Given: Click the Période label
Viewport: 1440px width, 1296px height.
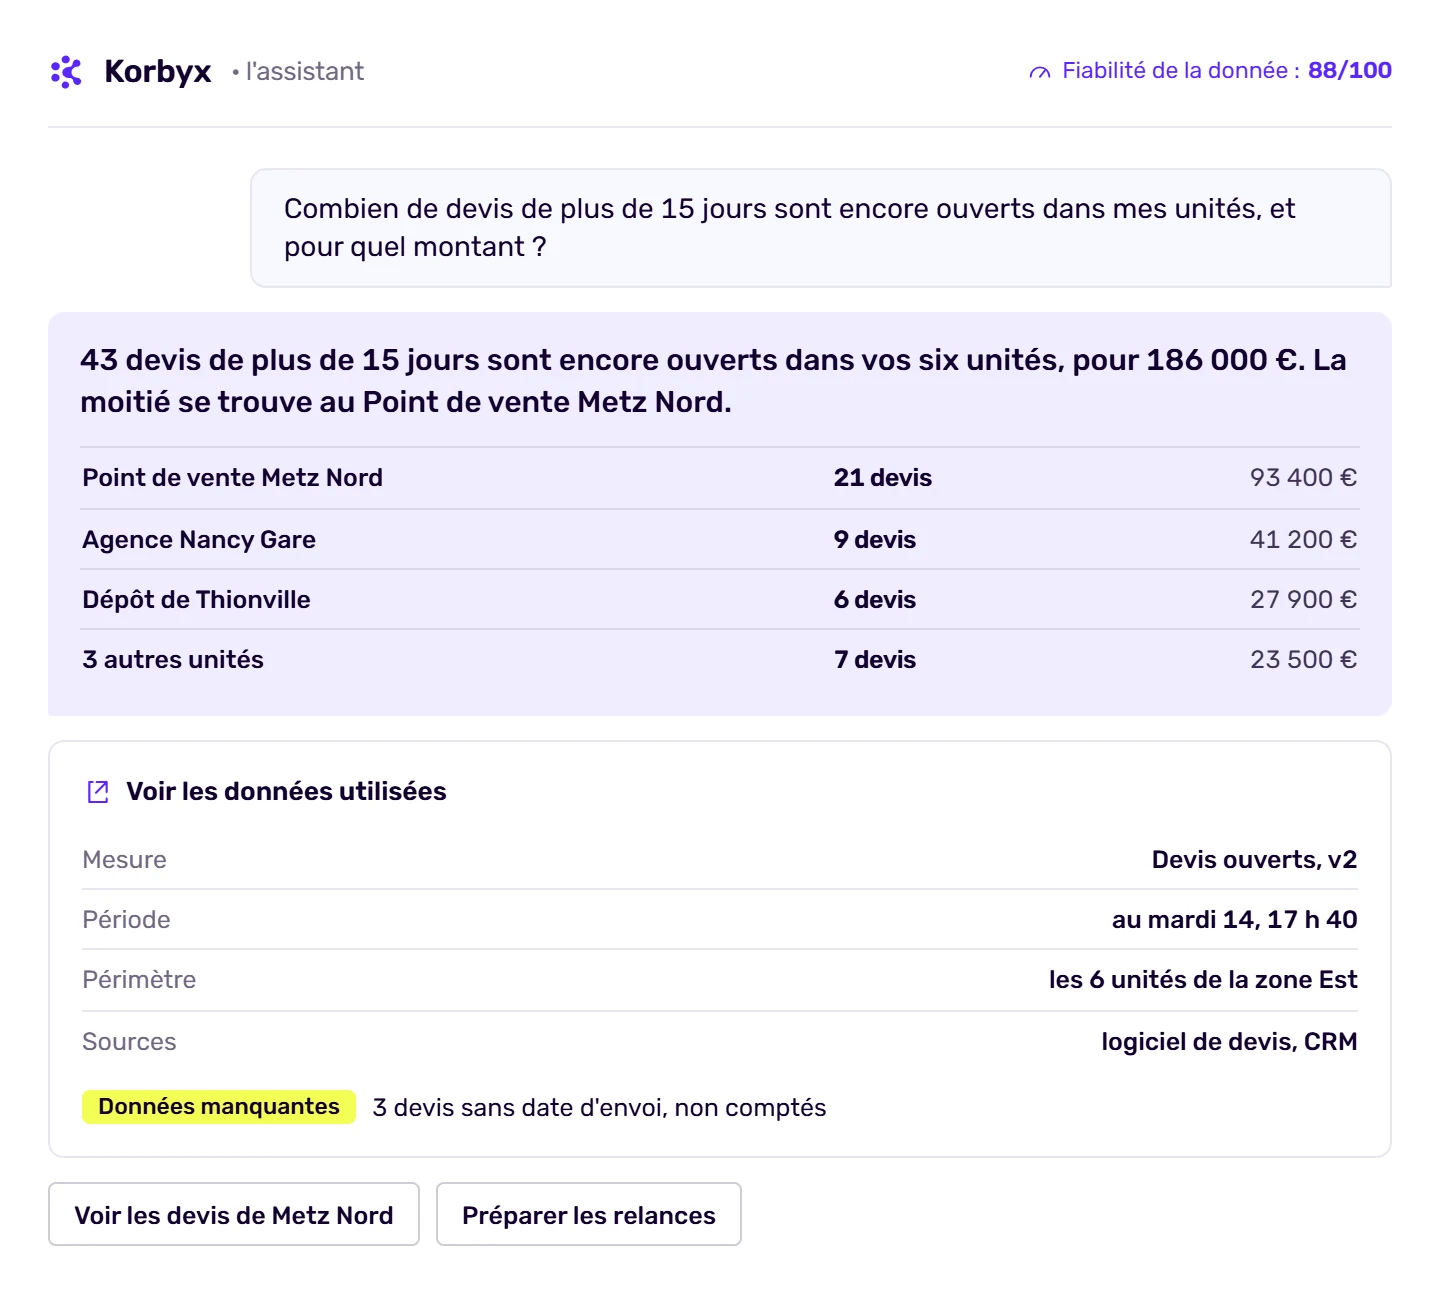Looking at the screenshot, I should 126,920.
